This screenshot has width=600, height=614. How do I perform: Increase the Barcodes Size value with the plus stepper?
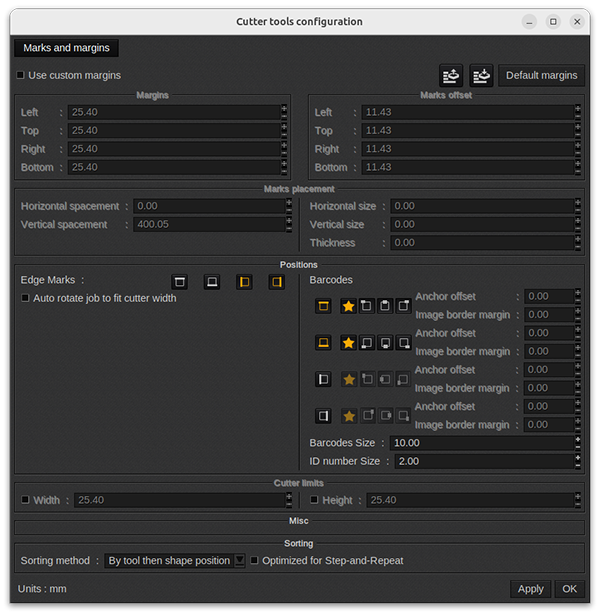[577, 439]
